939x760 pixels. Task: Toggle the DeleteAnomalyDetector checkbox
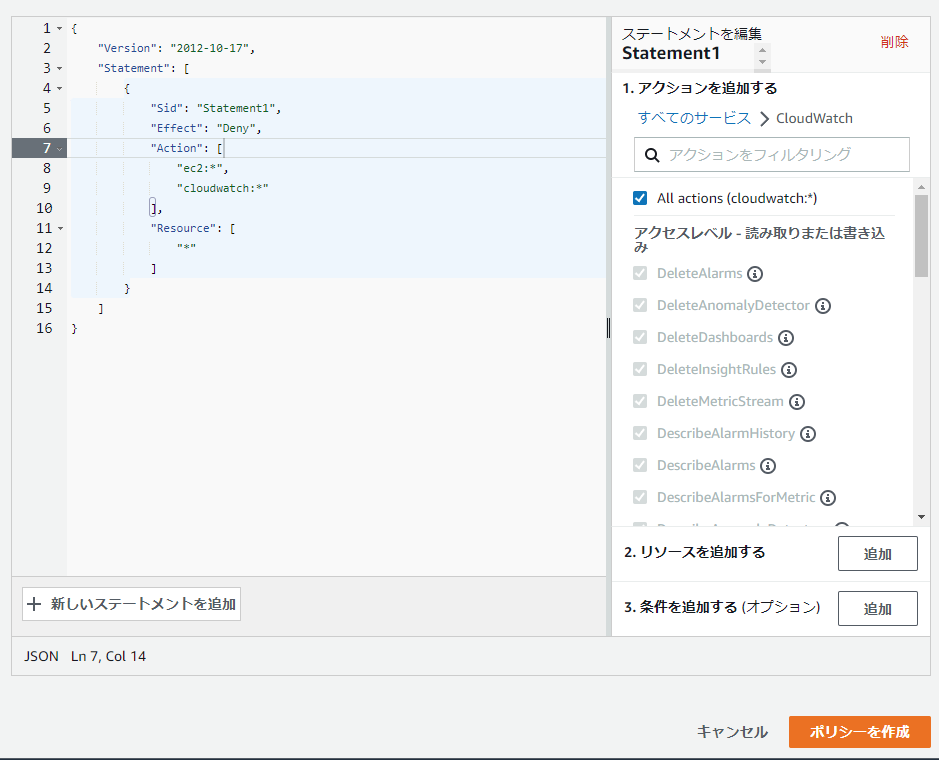(x=640, y=305)
